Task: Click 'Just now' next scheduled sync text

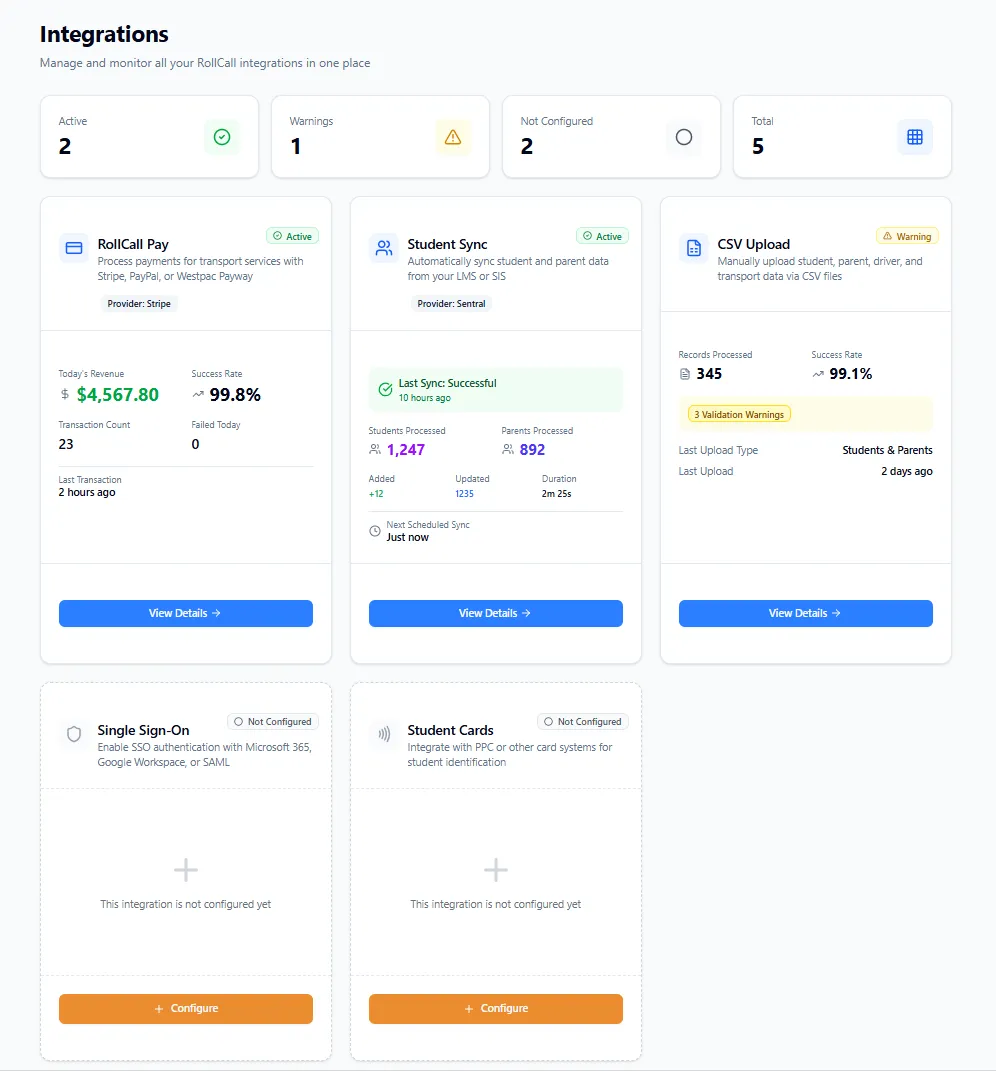Action: click(408, 538)
